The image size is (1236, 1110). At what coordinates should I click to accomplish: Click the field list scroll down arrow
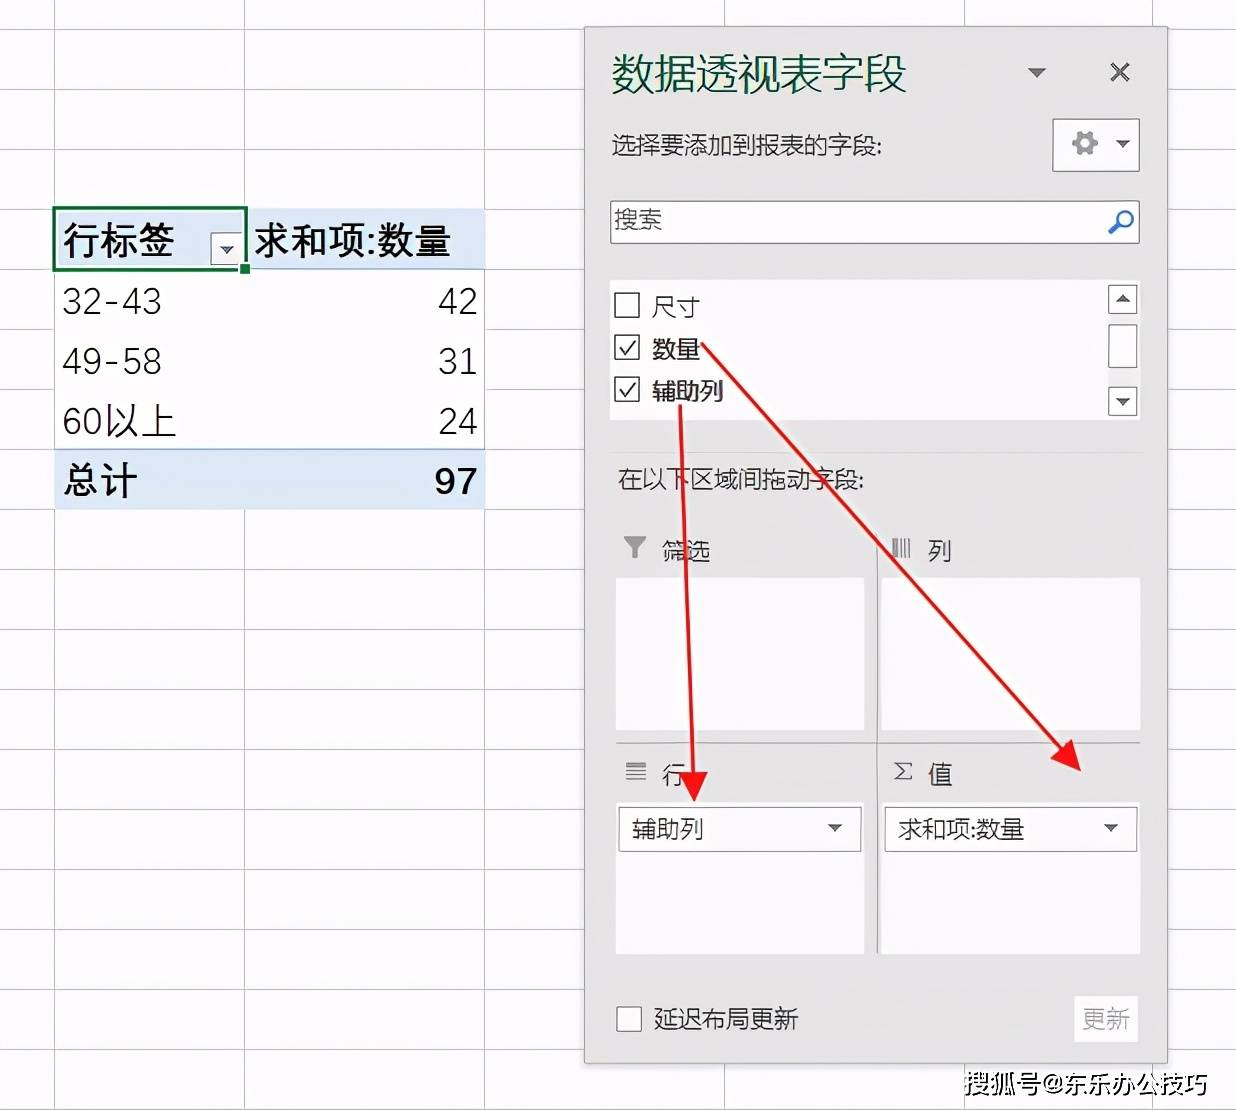1123,401
